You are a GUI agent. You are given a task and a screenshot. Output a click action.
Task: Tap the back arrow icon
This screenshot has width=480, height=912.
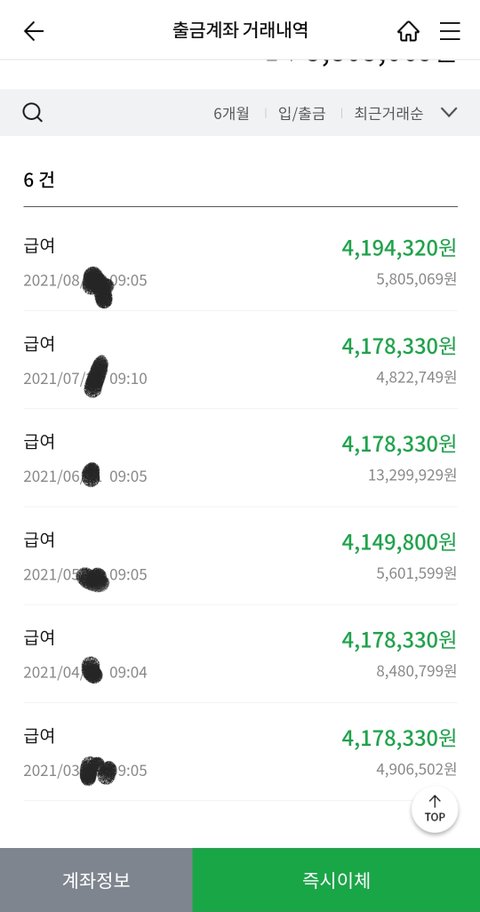click(x=34, y=31)
